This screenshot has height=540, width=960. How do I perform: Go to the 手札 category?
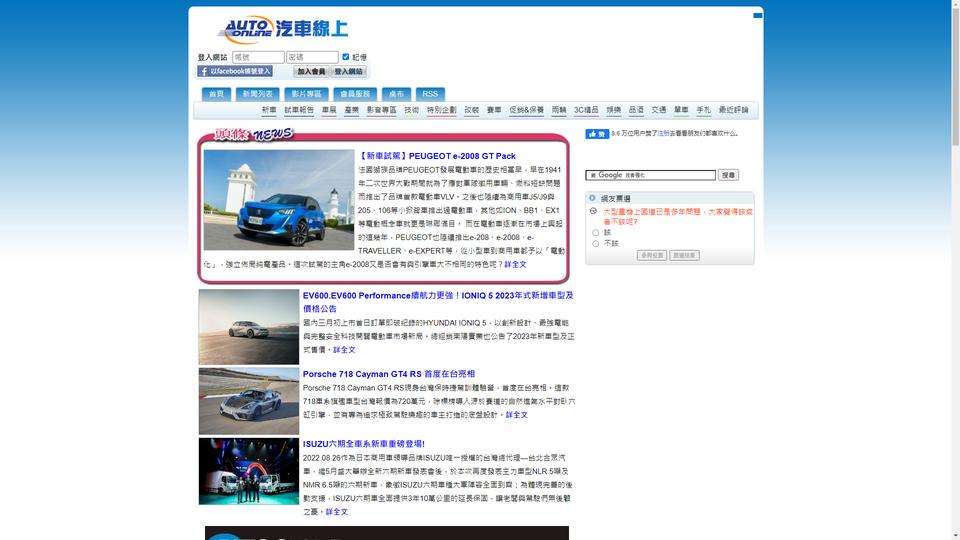click(x=703, y=110)
